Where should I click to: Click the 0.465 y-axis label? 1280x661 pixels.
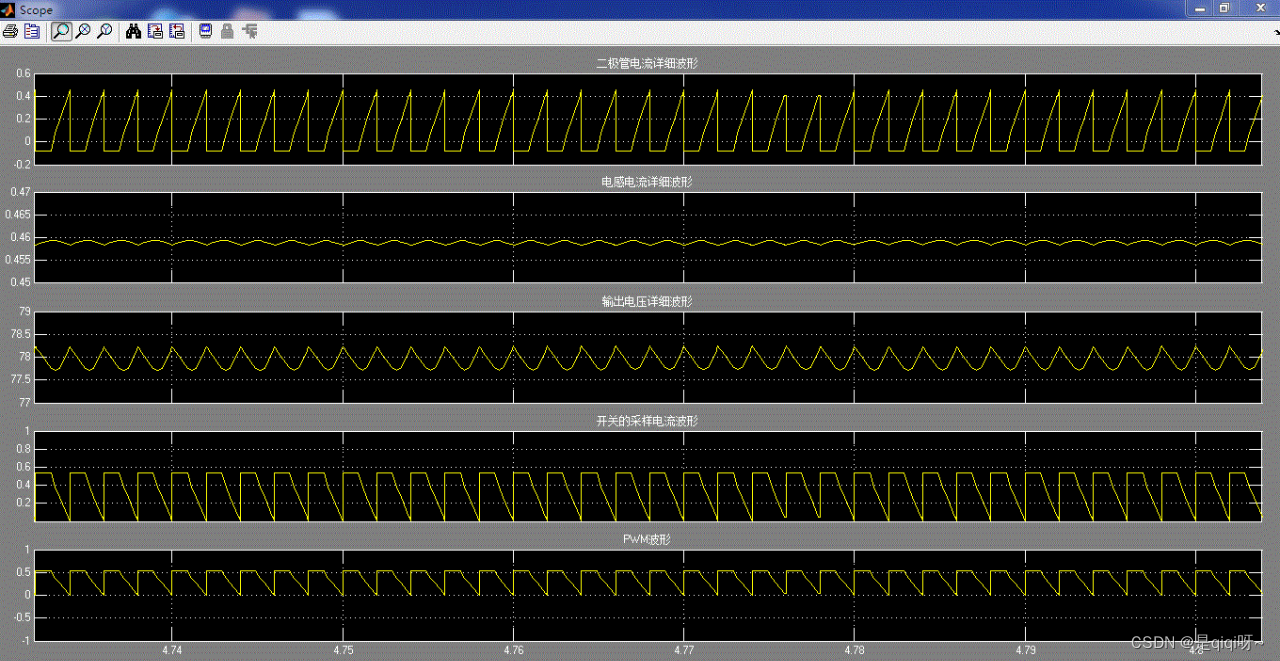tap(18, 215)
